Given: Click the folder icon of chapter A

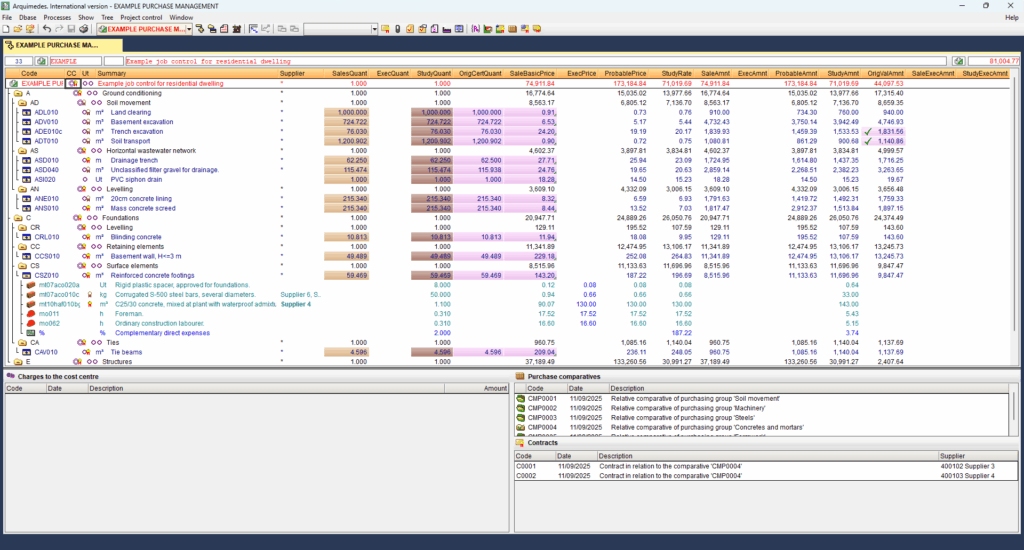Looking at the screenshot, I should pos(17,92).
